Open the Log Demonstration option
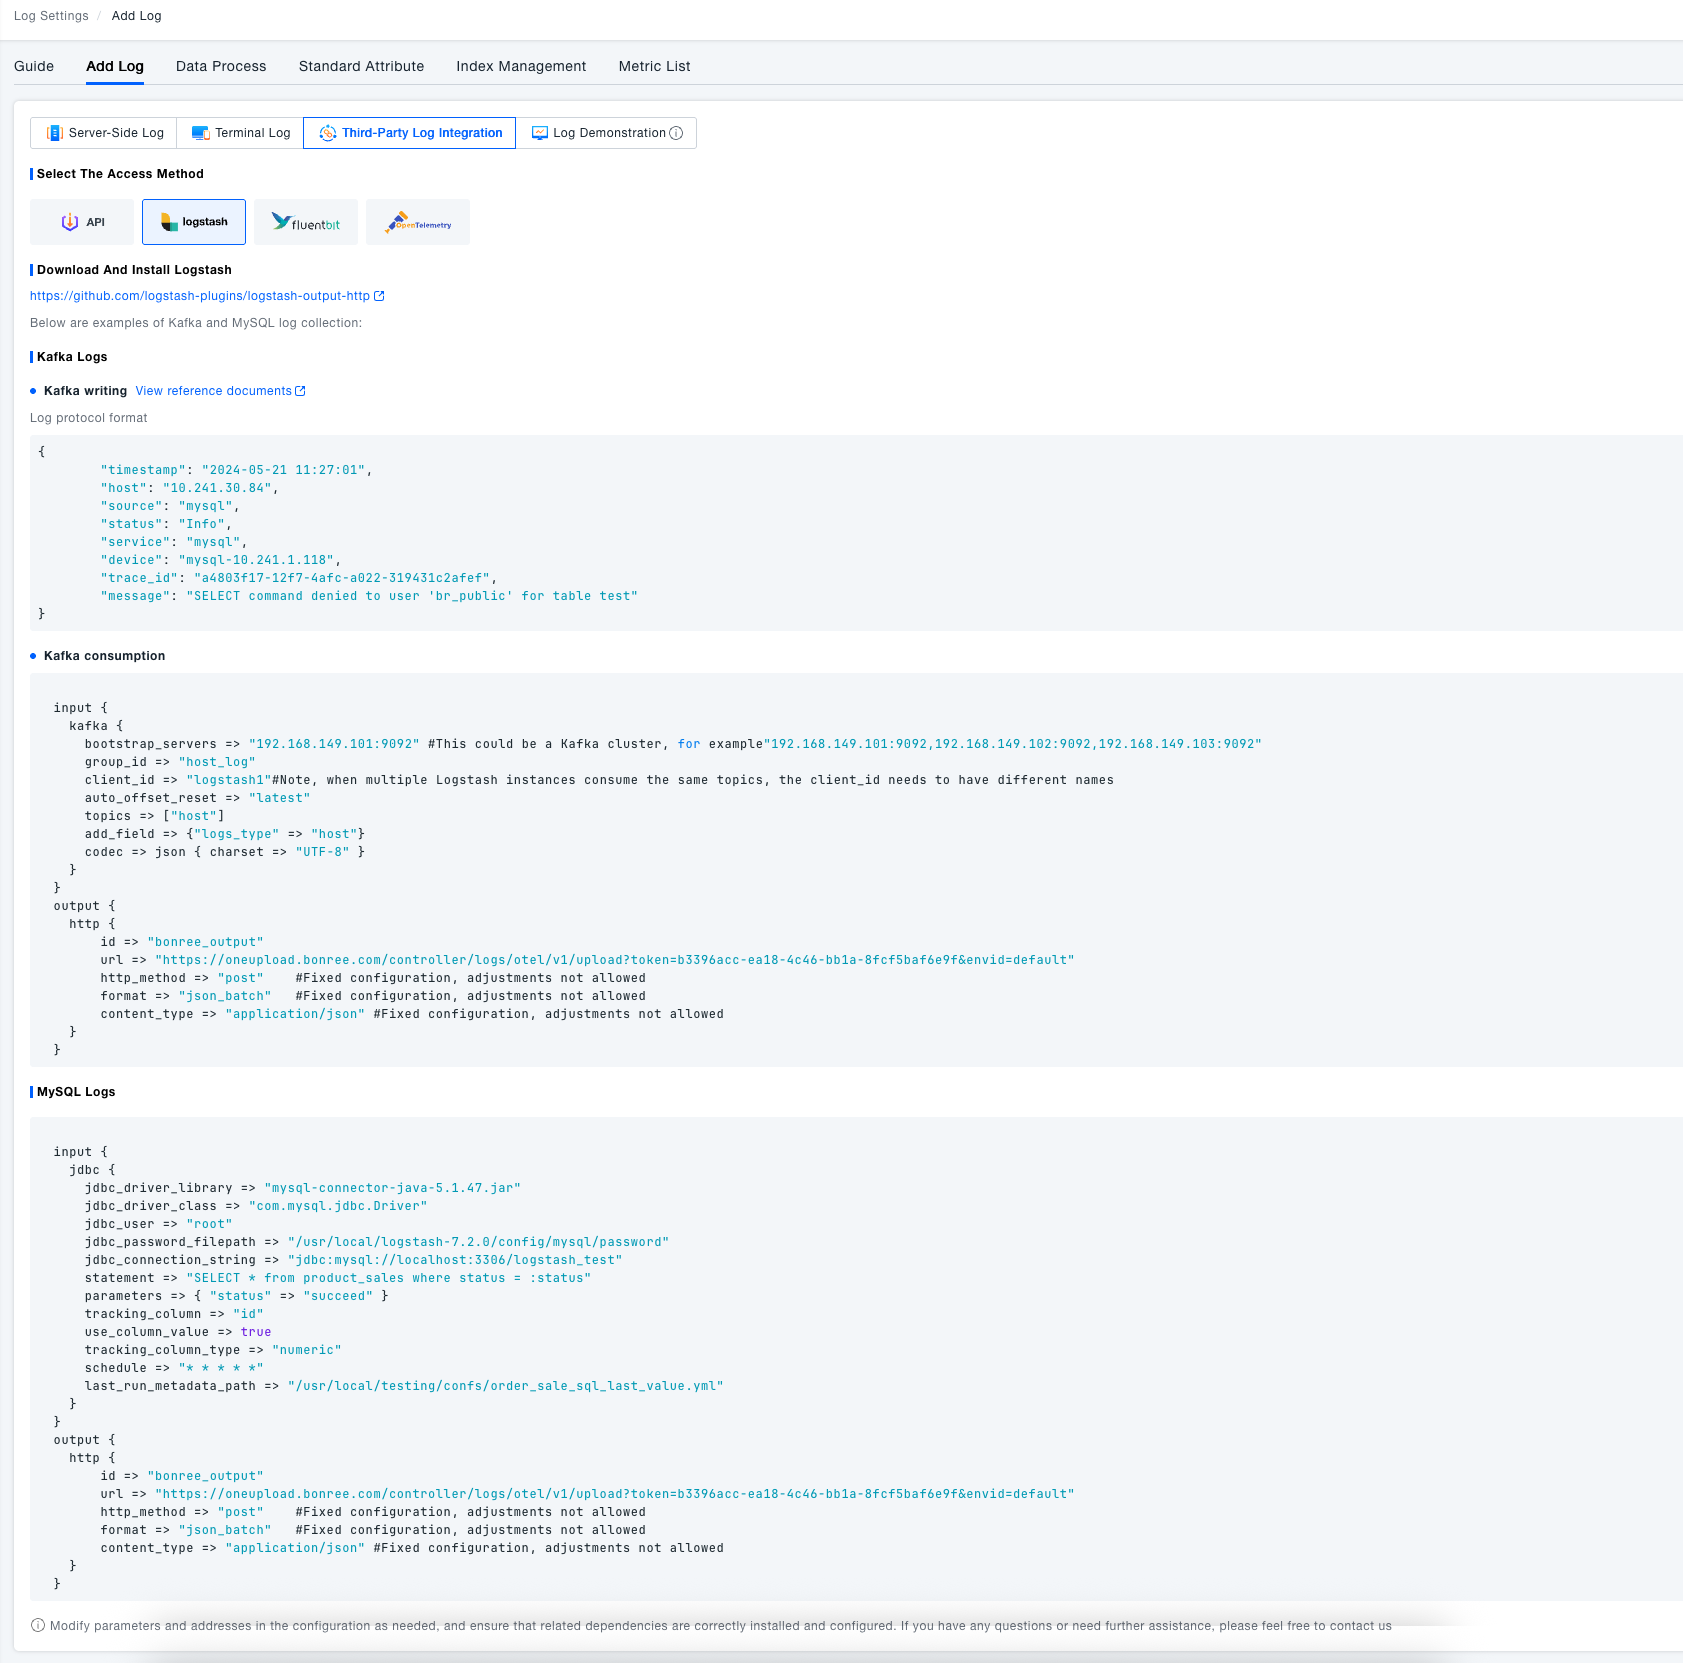The width and height of the screenshot is (1683, 1663). pyautogui.click(x=606, y=133)
